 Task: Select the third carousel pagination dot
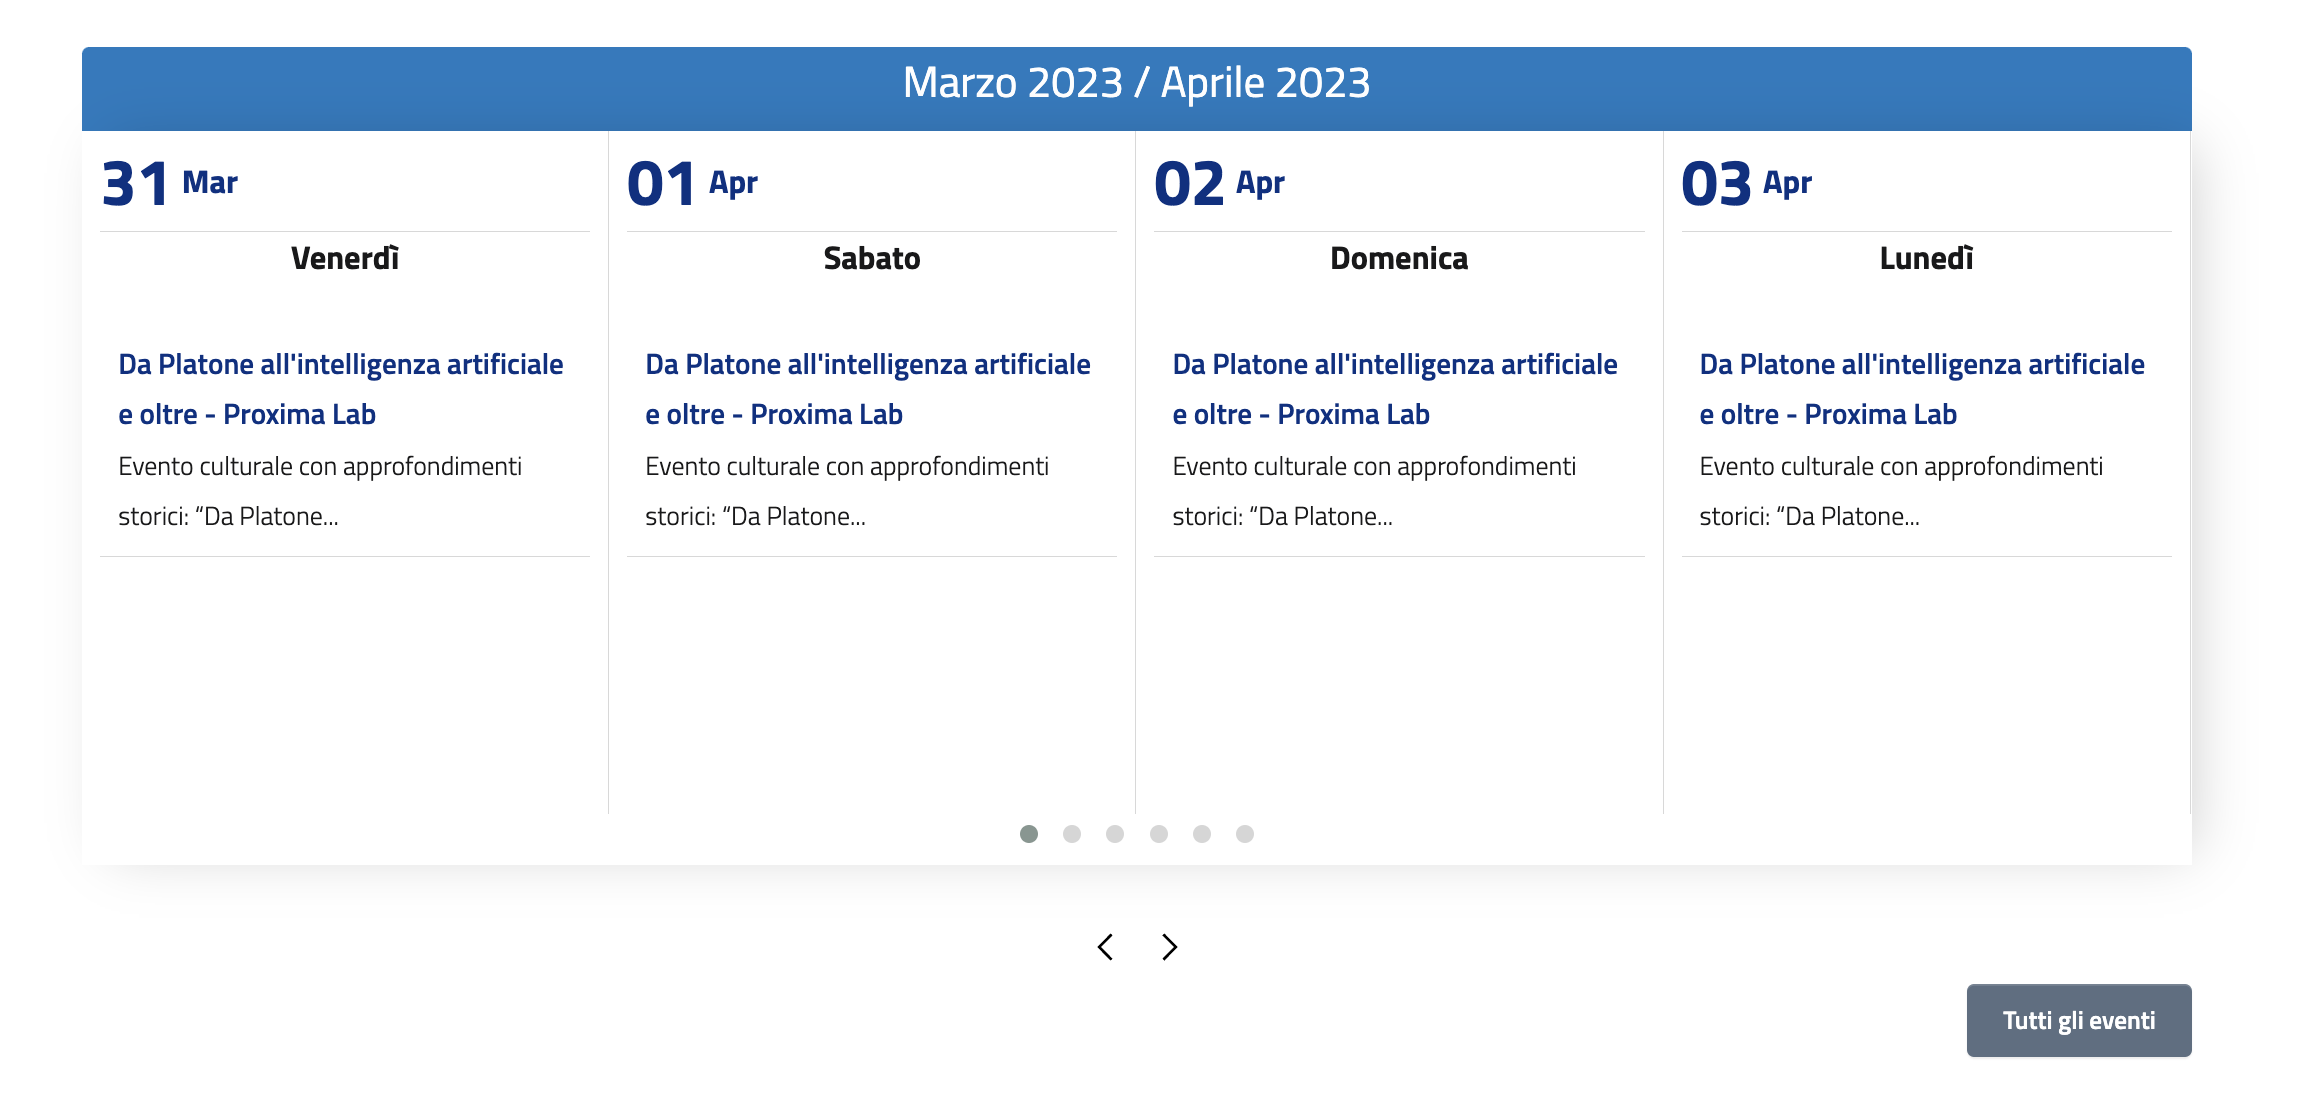(x=1115, y=834)
